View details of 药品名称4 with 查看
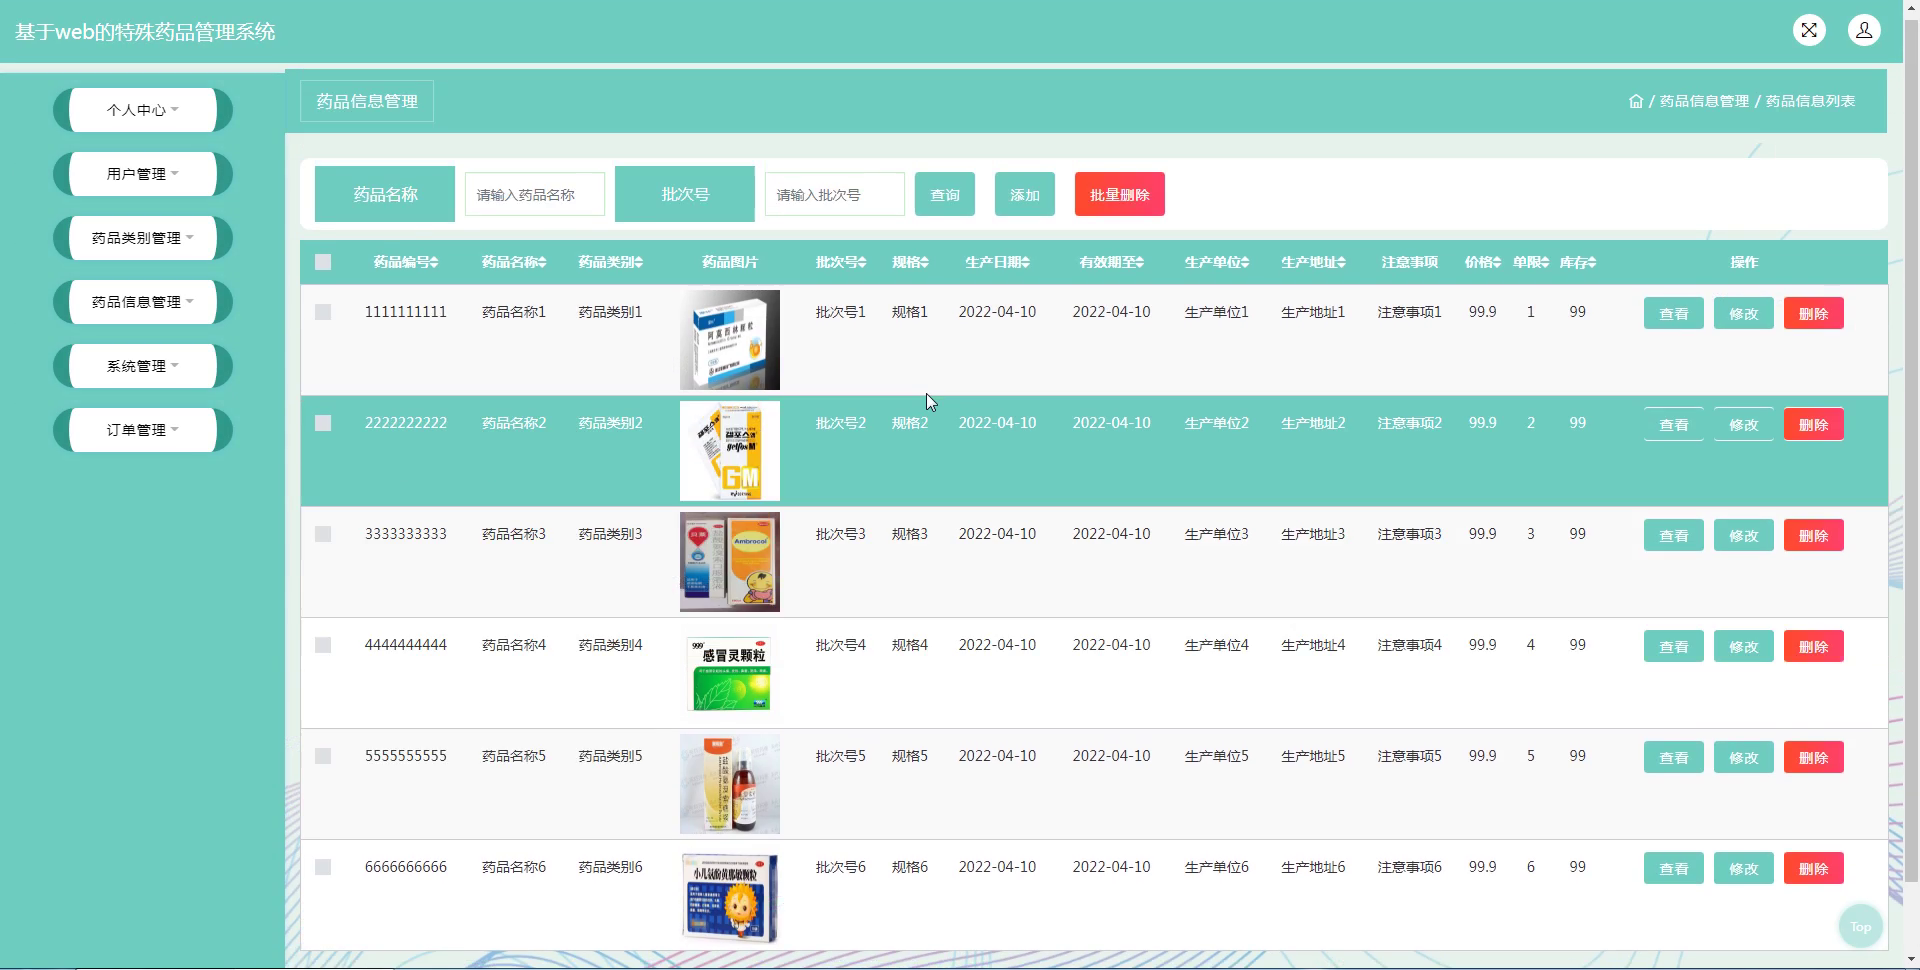The width and height of the screenshot is (1920, 970). (x=1674, y=646)
